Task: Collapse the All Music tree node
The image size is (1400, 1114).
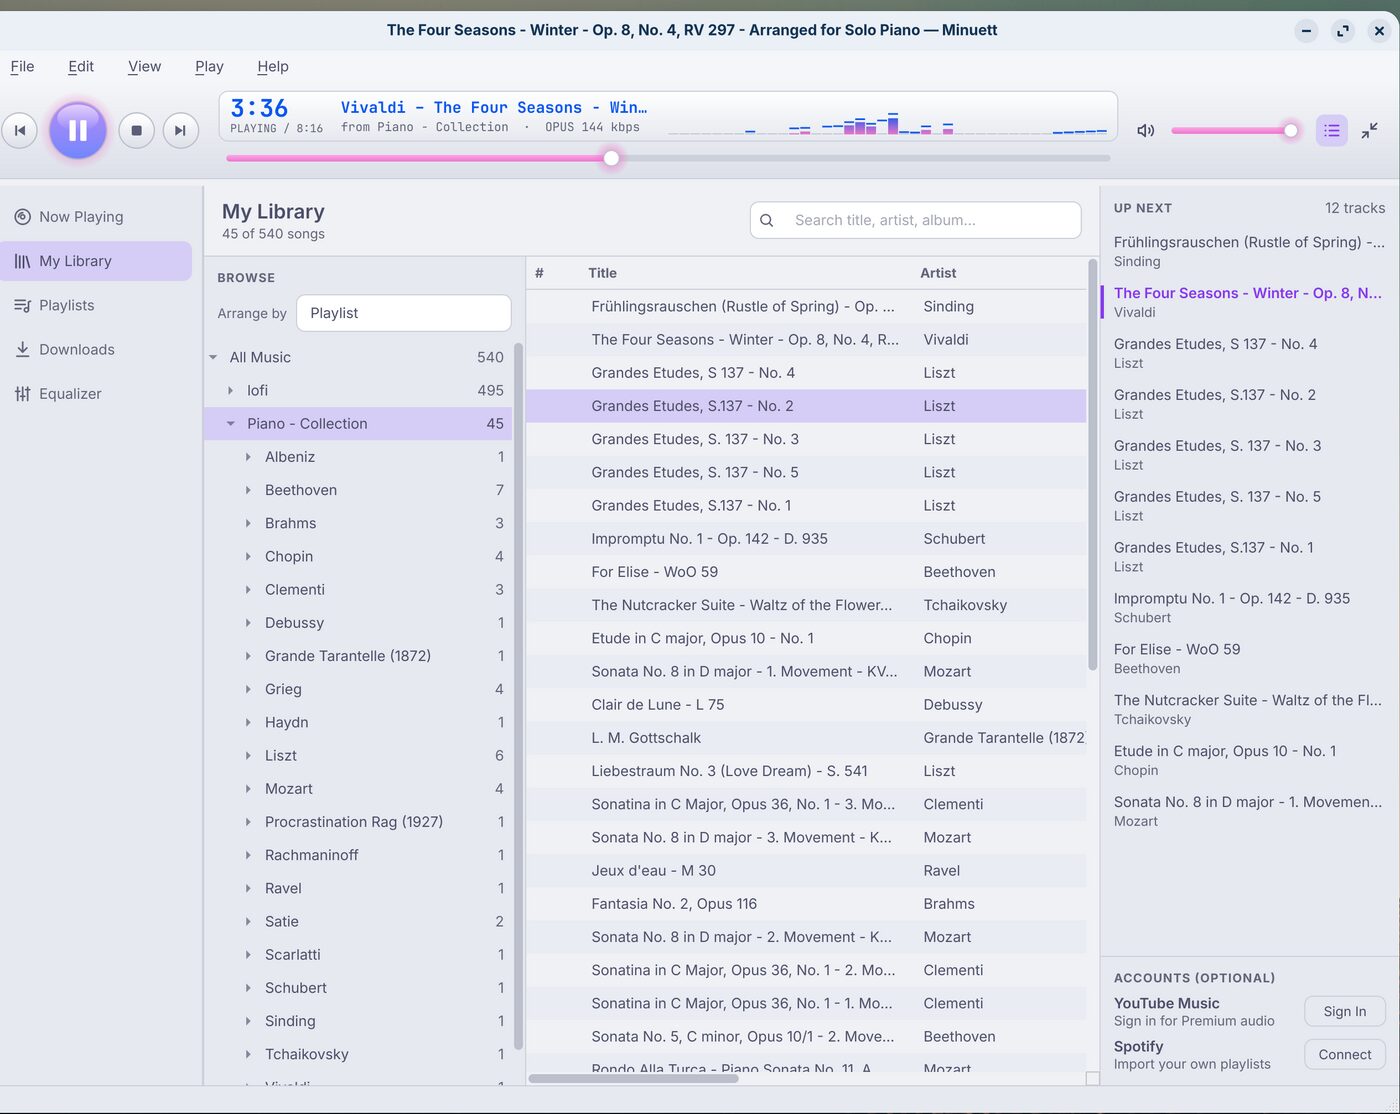Action: 213,357
